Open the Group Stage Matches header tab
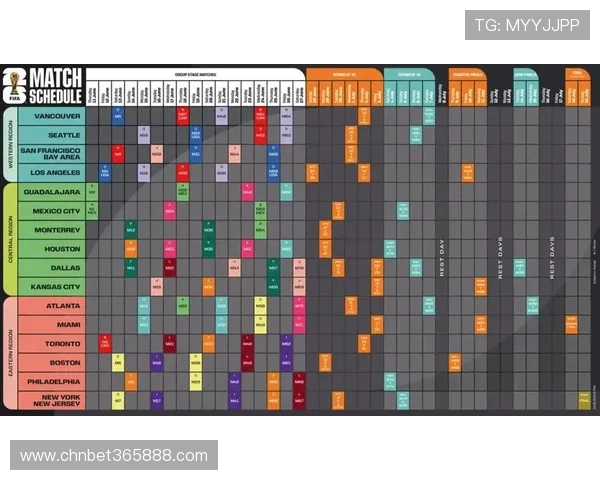Screen dimensions: 600x480 click(196, 74)
